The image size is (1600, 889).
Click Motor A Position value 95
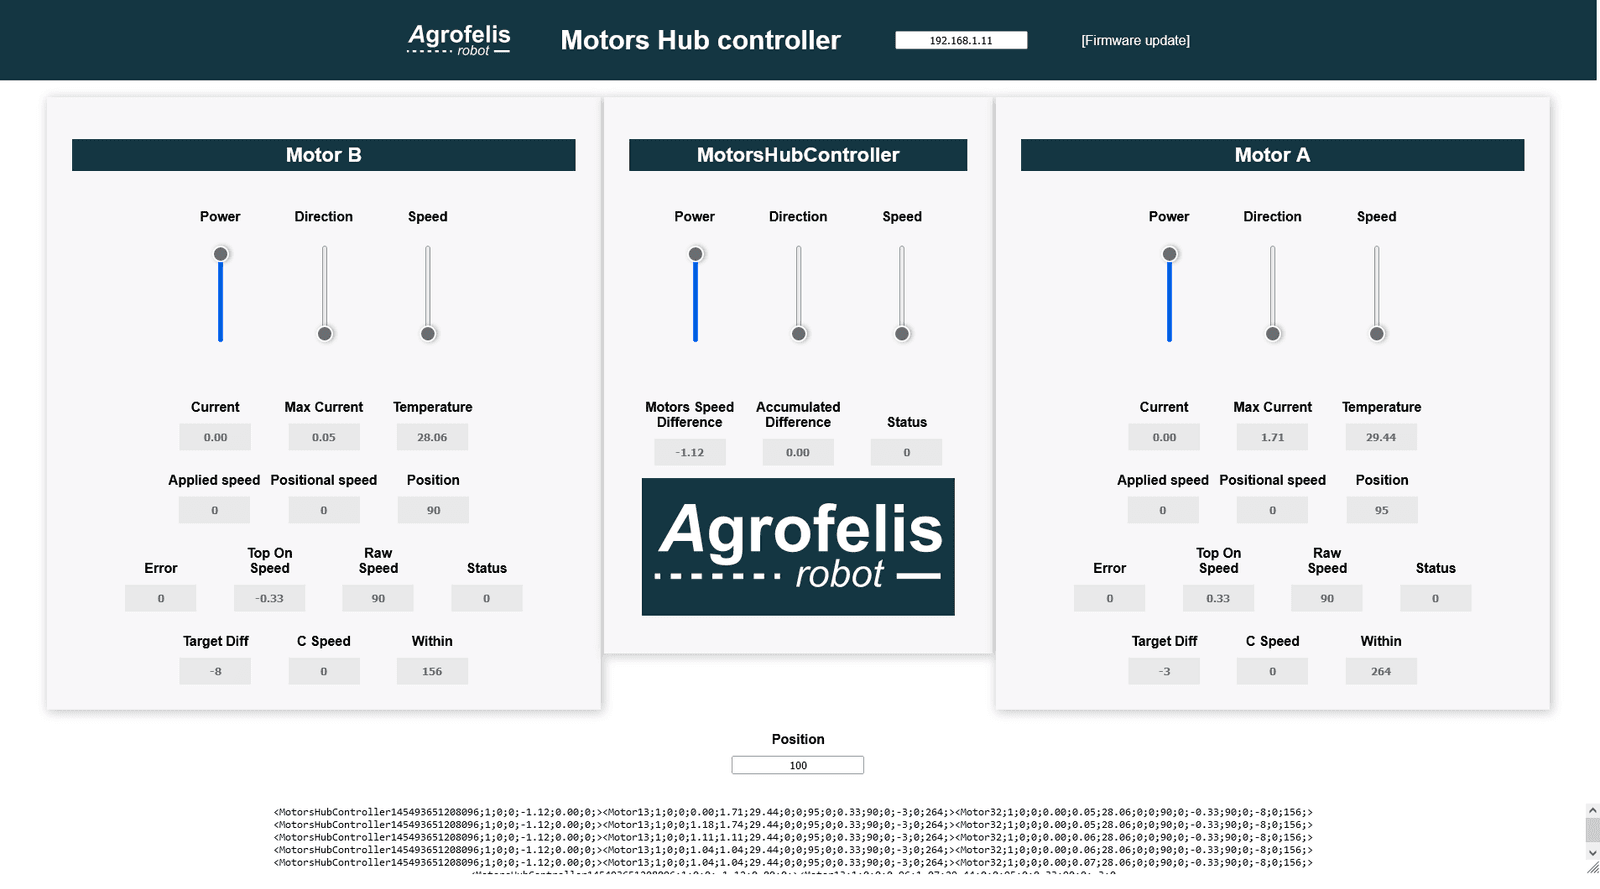click(x=1381, y=510)
